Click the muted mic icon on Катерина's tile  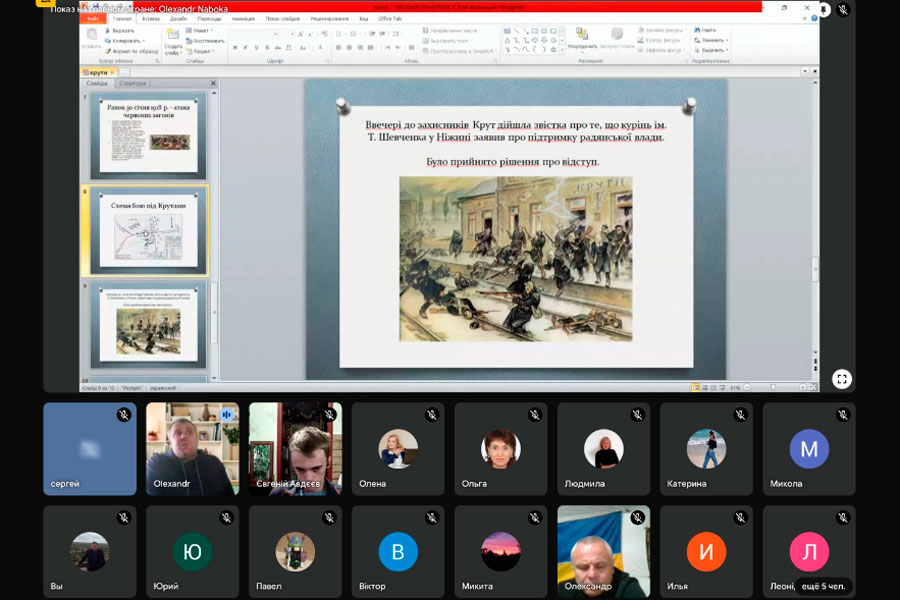pyautogui.click(x=740, y=415)
